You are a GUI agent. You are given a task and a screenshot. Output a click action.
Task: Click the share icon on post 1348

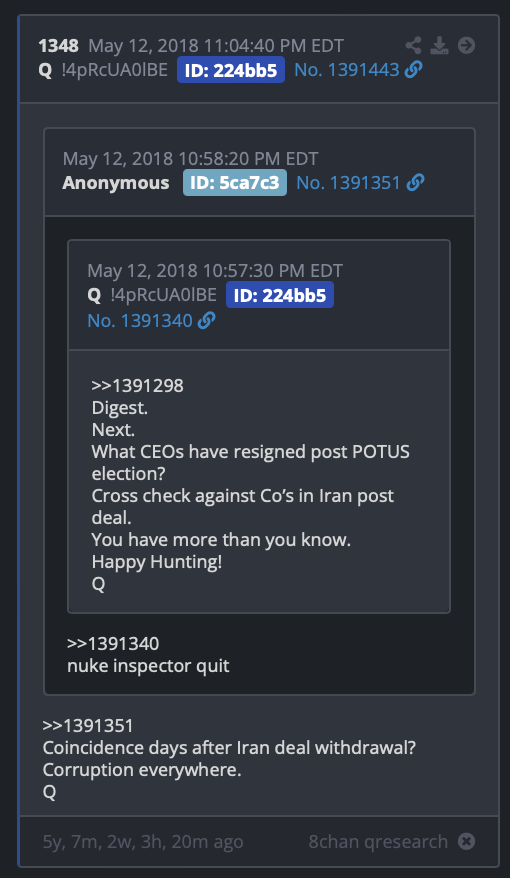tap(413, 45)
